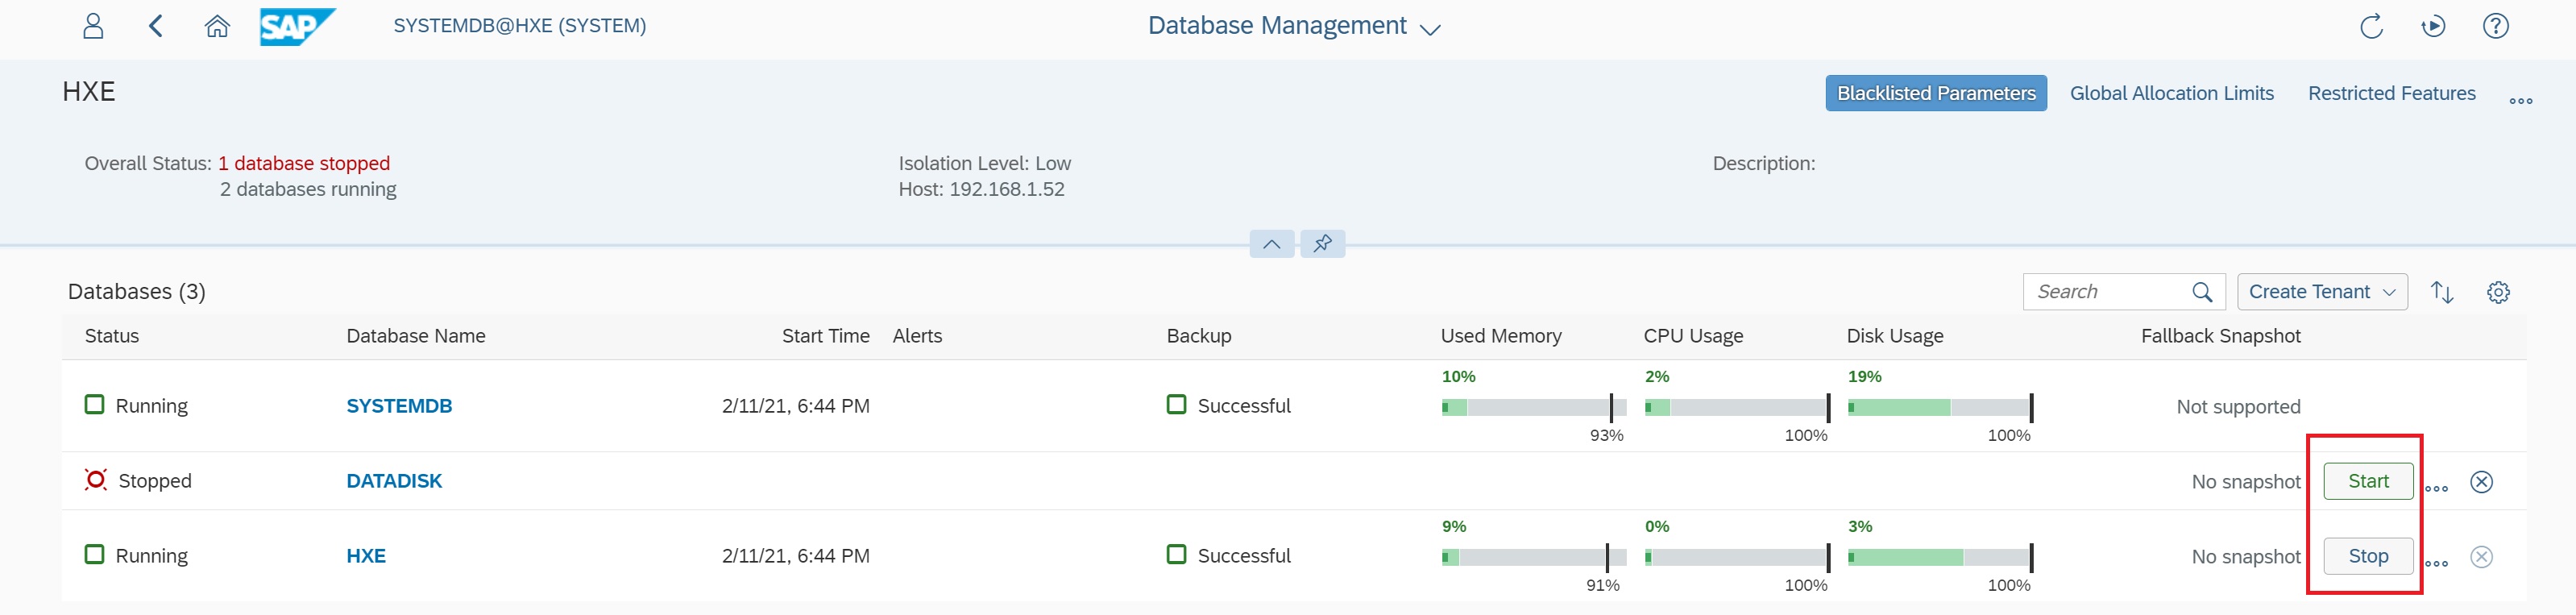This screenshot has height=615, width=2576.
Task: Open the sort arrows icon for databases
Action: tap(2442, 292)
